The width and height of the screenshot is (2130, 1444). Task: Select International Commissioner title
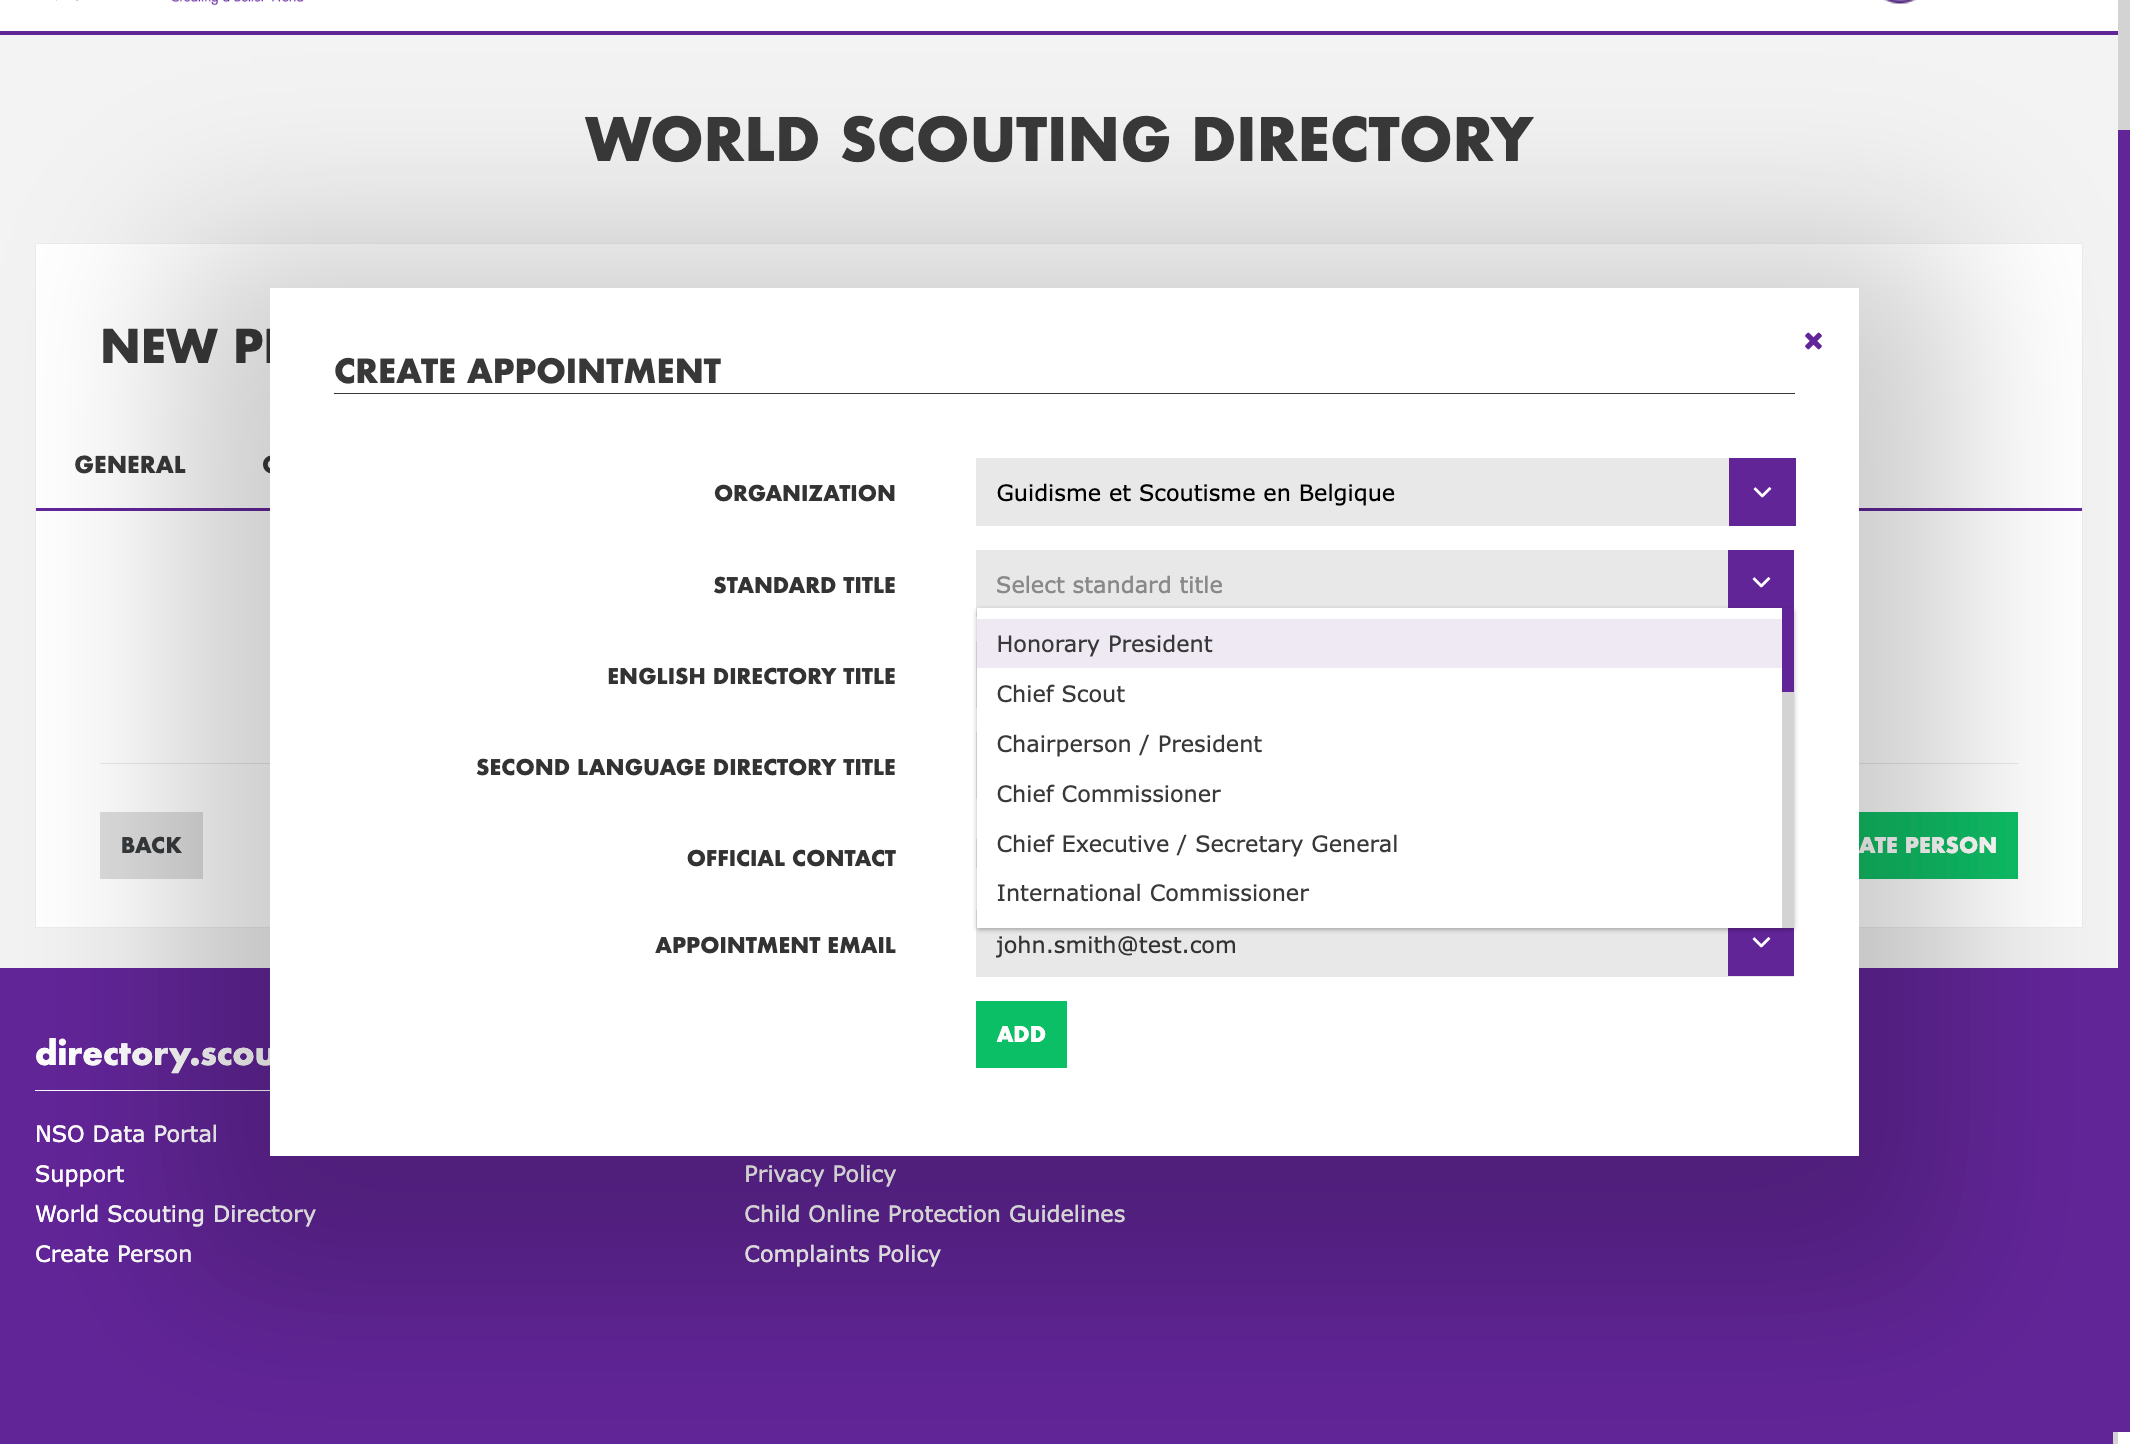(1379, 893)
